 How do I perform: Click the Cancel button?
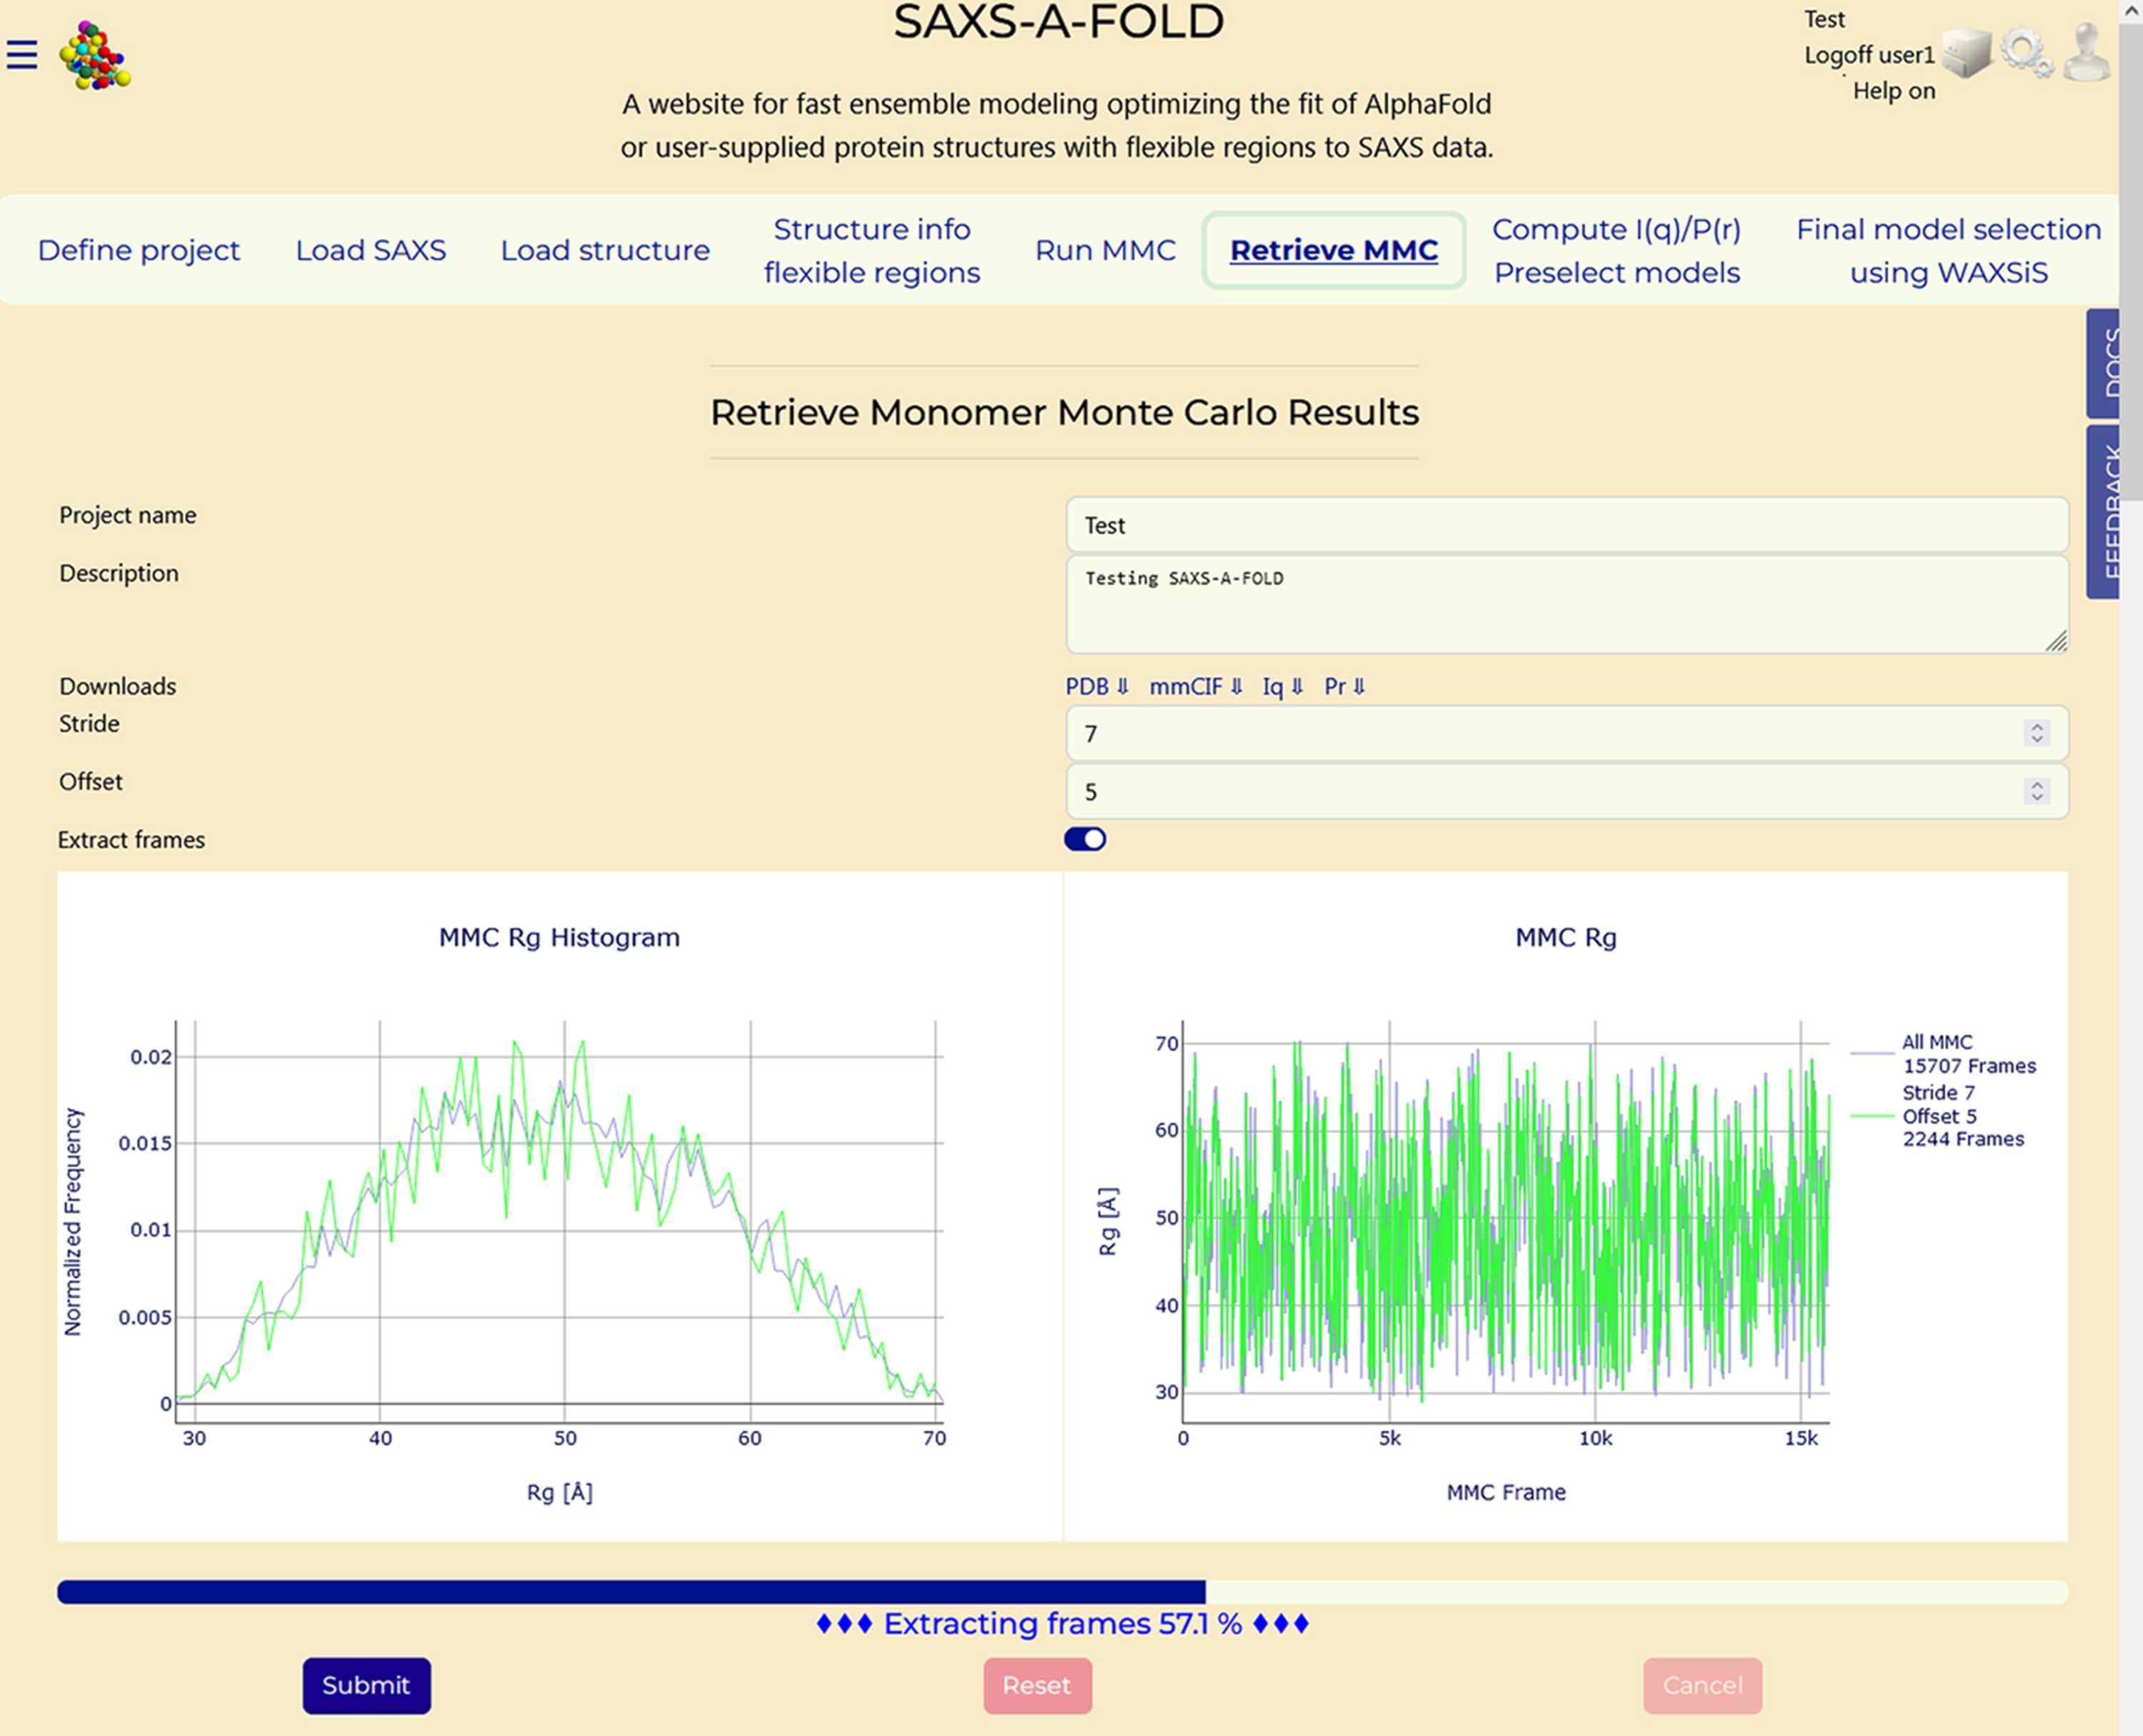click(1703, 1686)
